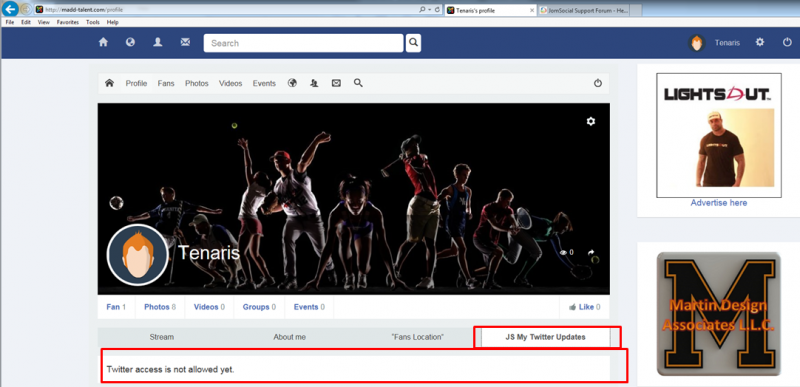The width and height of the screenshot is (800, 387).
Task: Open the envelope icon in profile toolbar
Action: (336, 83)
